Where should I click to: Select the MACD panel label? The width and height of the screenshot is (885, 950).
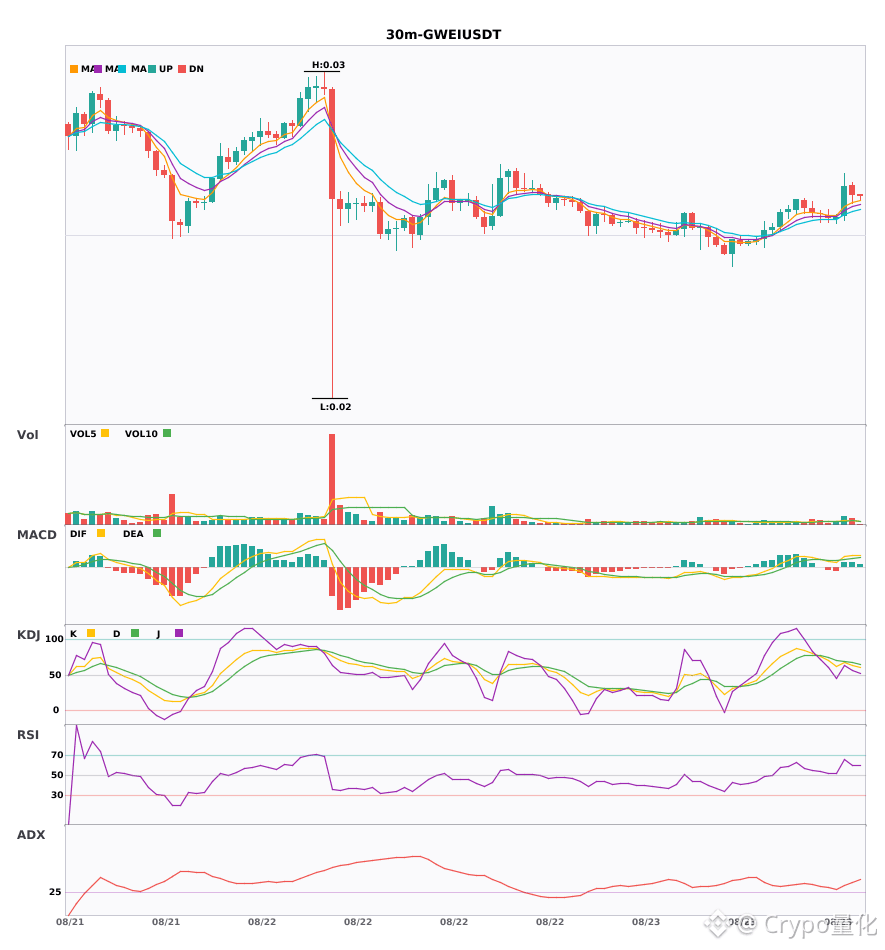pyautogui.click(x=36, y=535)
